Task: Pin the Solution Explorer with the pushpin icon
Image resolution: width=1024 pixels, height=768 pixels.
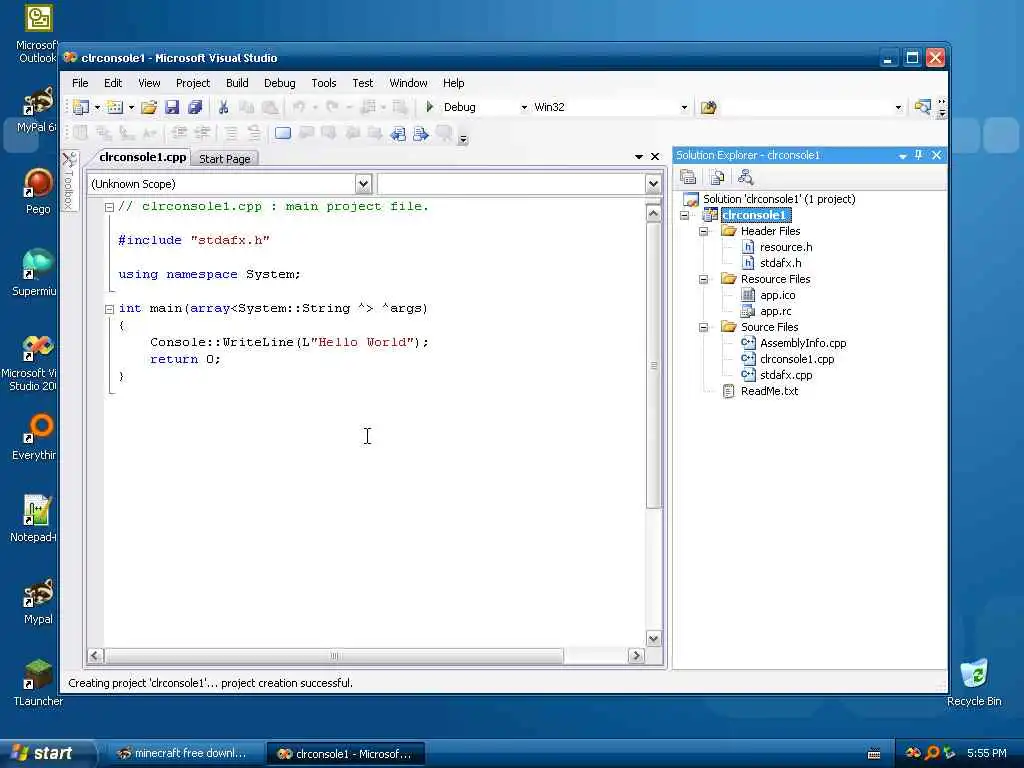Action: pos(919,155)
